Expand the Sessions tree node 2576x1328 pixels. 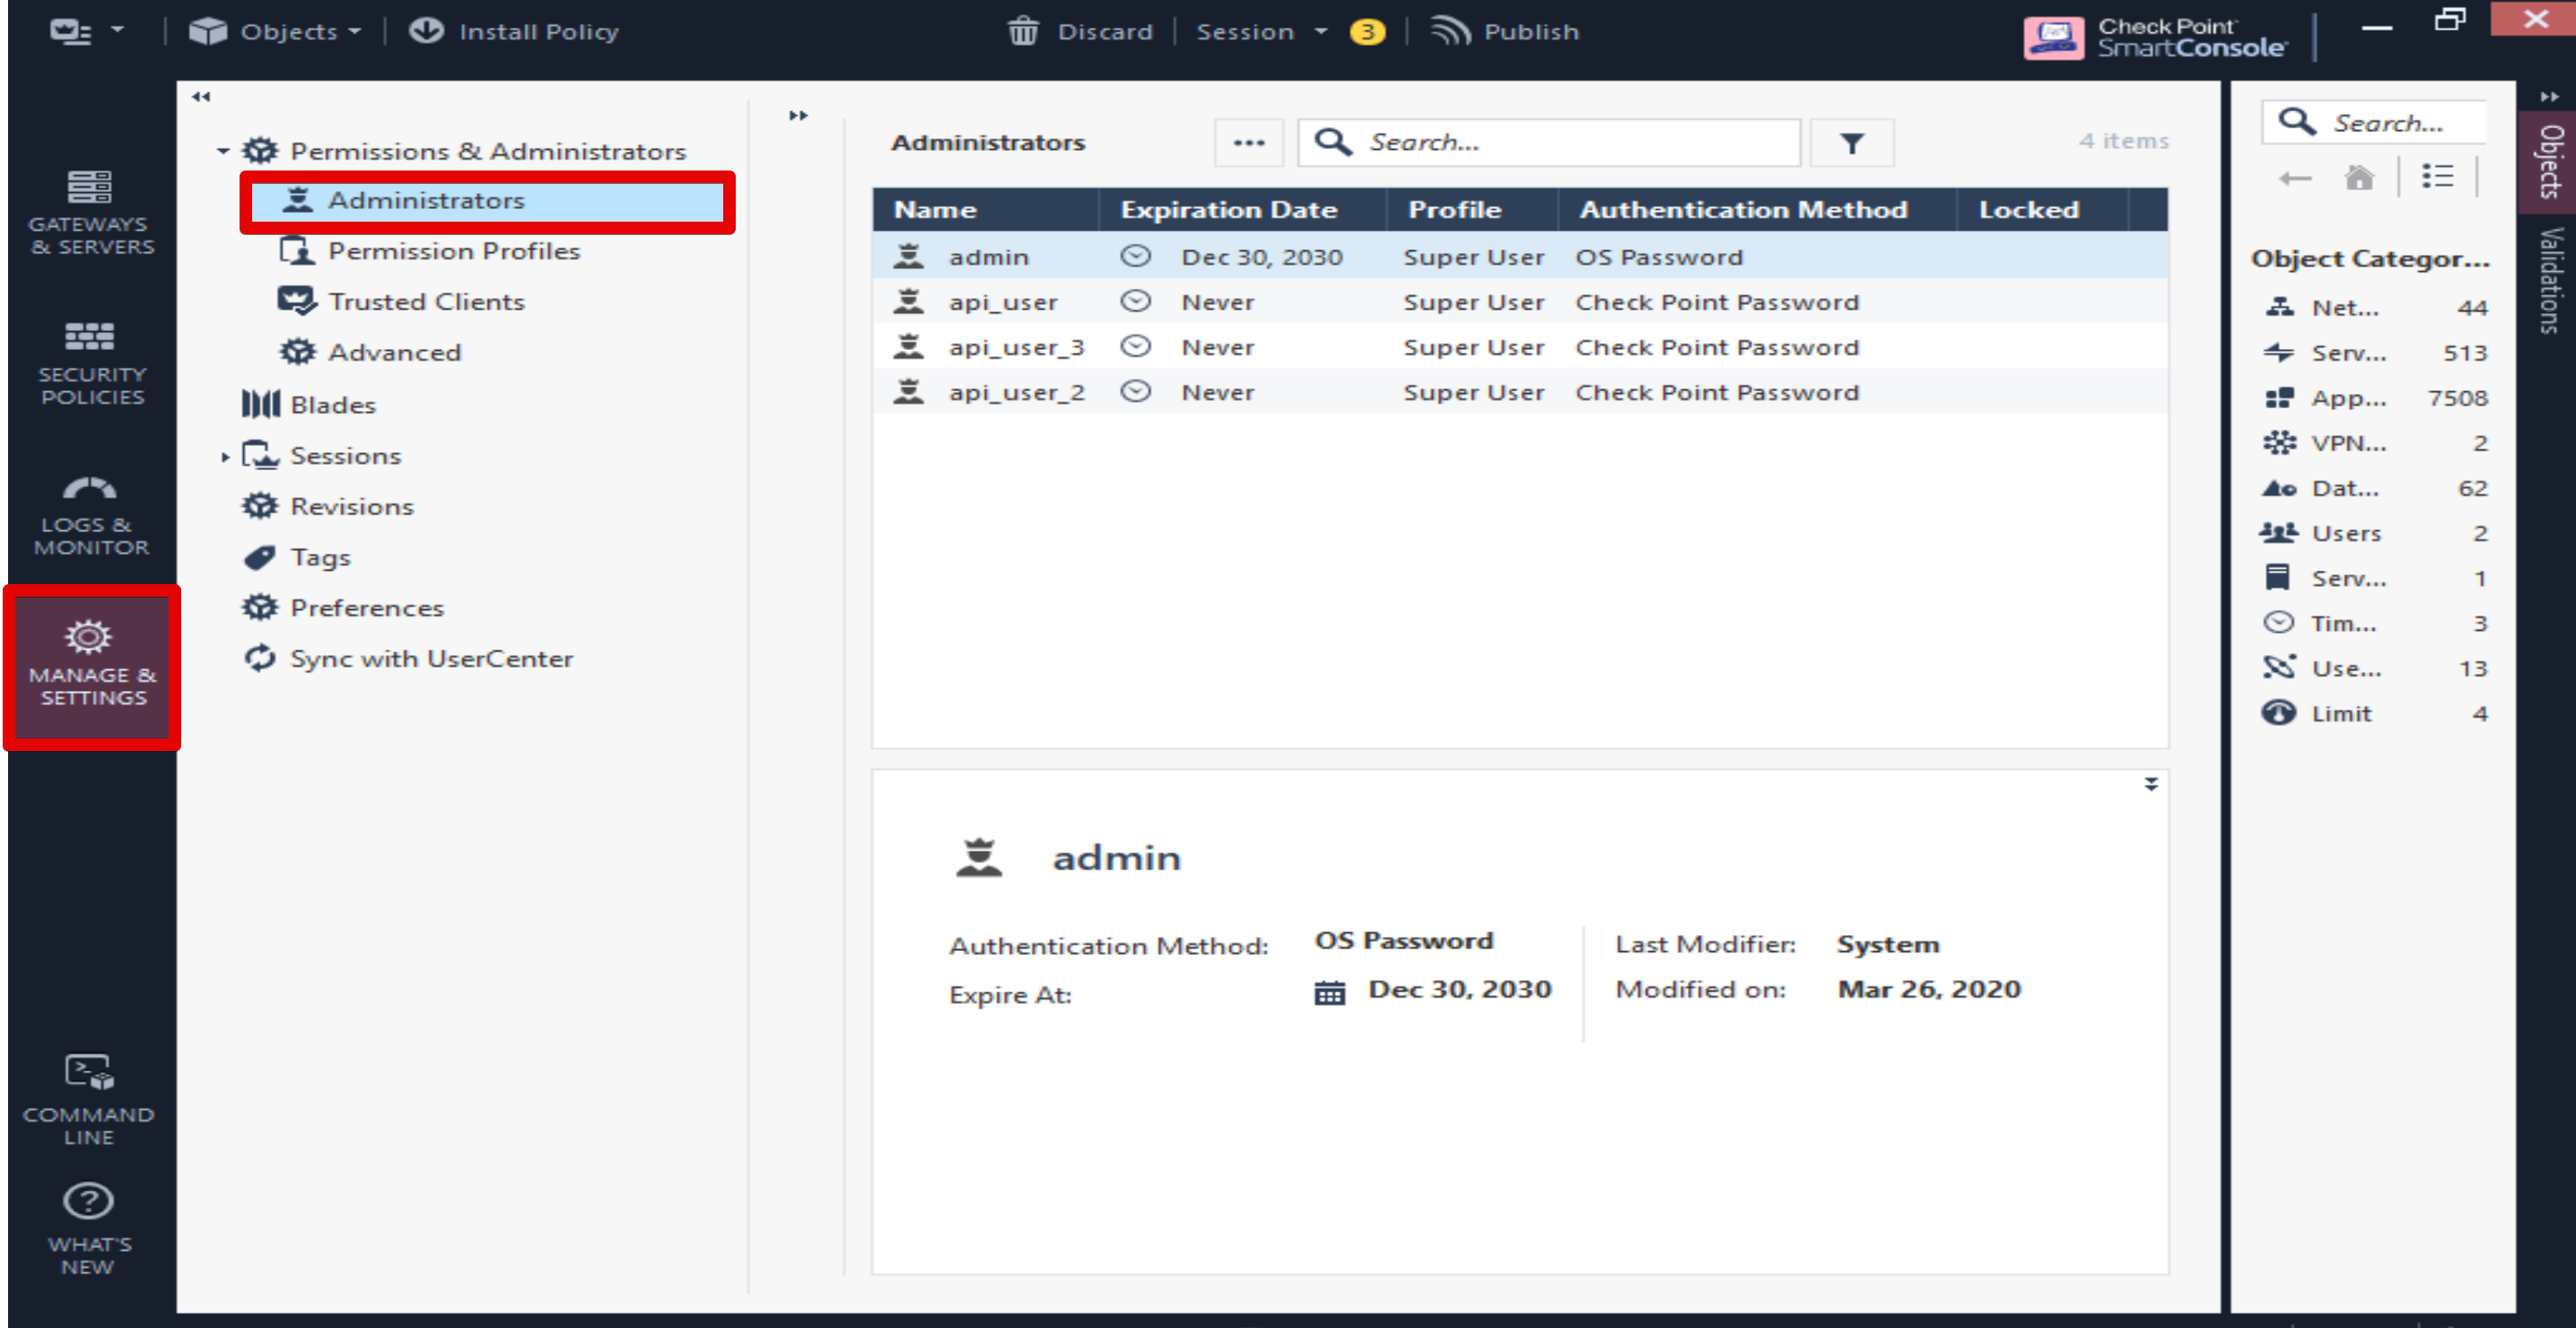(225, 457)
